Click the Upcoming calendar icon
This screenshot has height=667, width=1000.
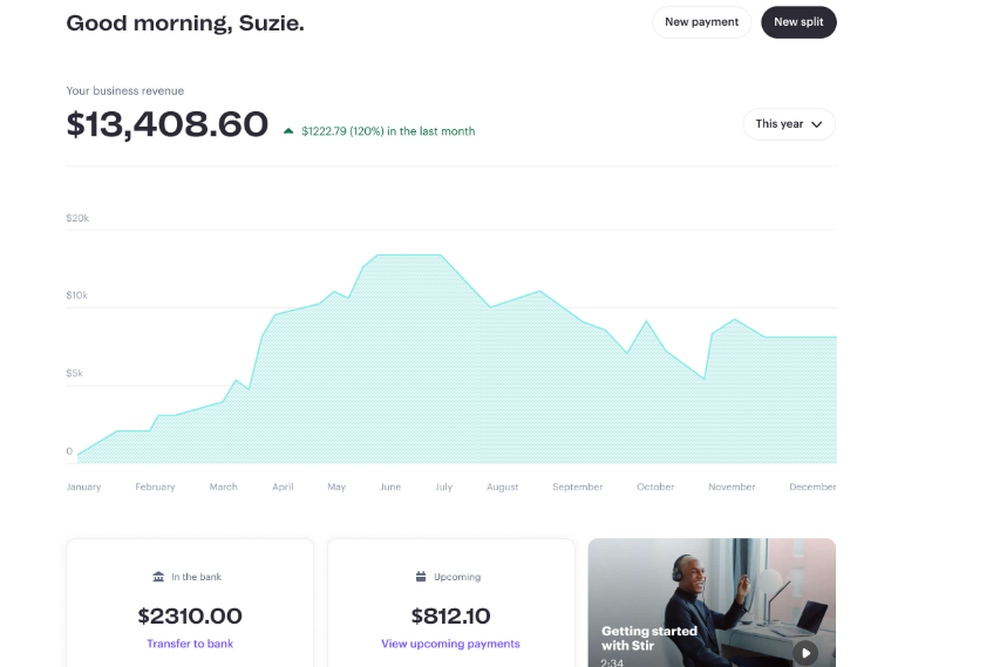[x=421, y=577]
